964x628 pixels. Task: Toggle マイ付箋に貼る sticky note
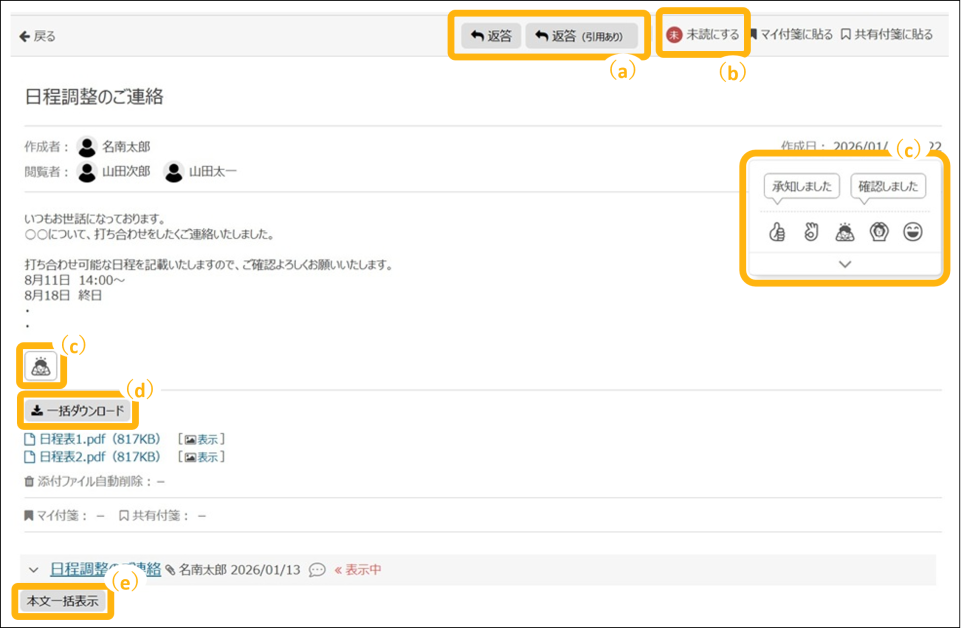pyautogui.click(x=791, y=35)
